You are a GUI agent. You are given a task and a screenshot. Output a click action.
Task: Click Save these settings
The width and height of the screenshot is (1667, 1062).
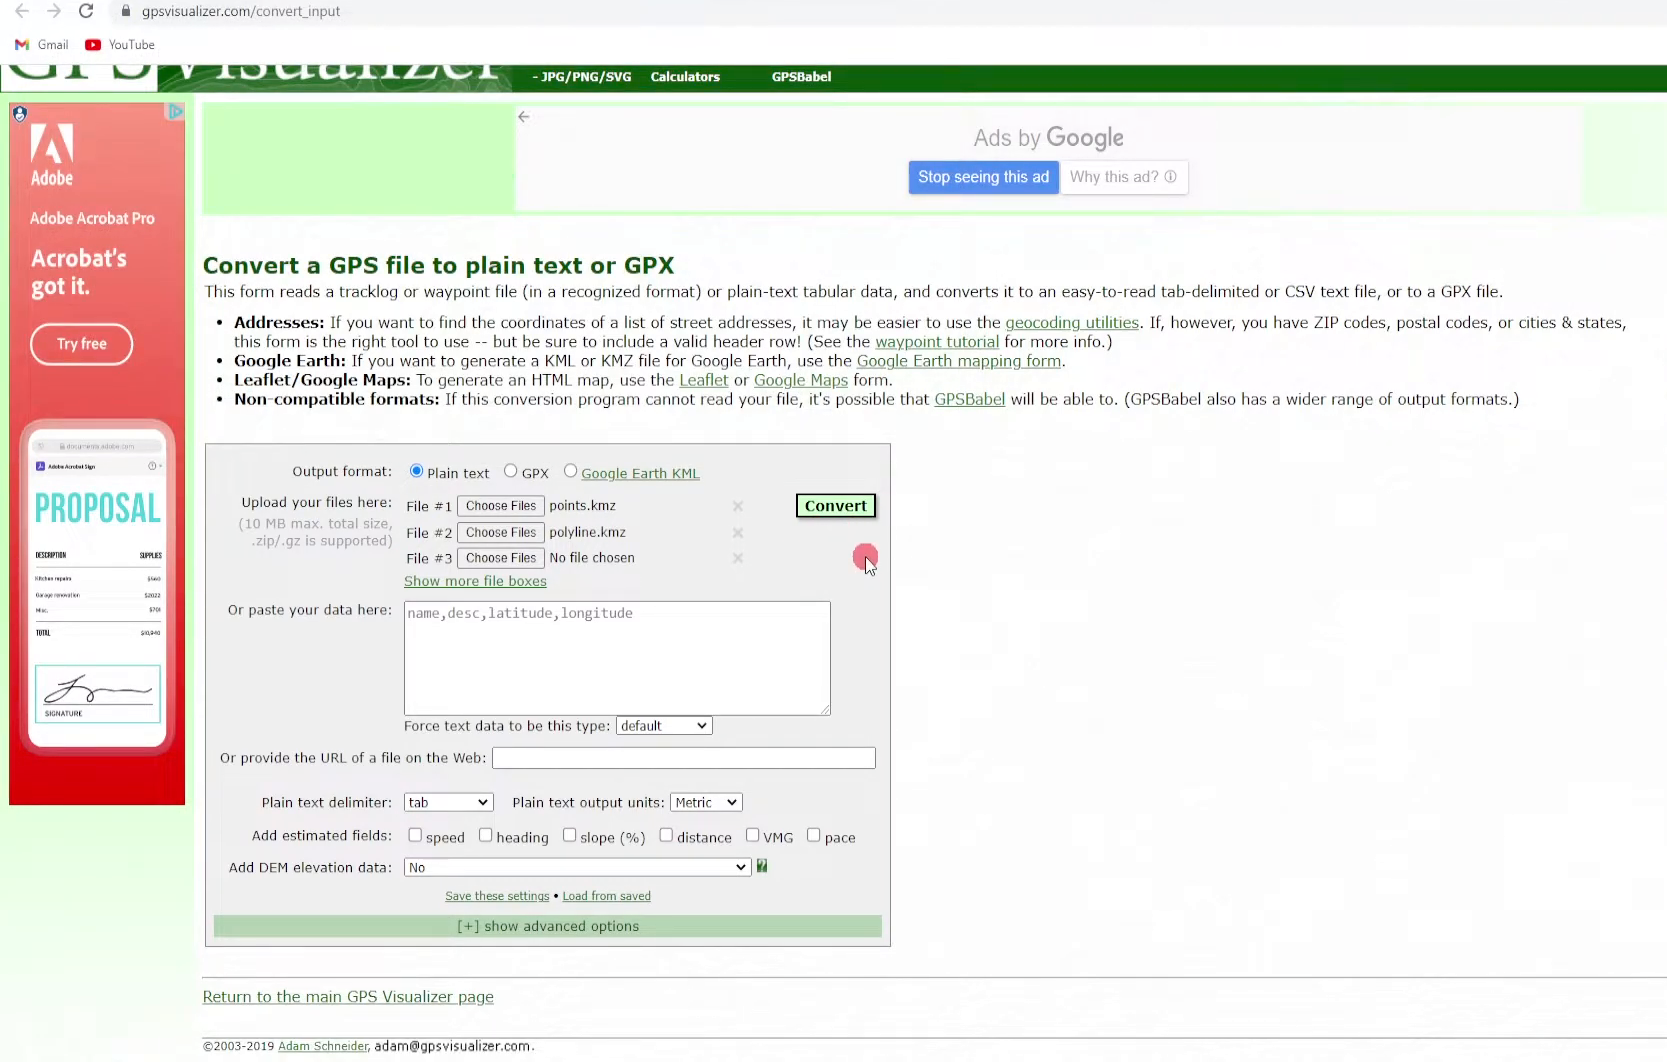coord(497,896)
